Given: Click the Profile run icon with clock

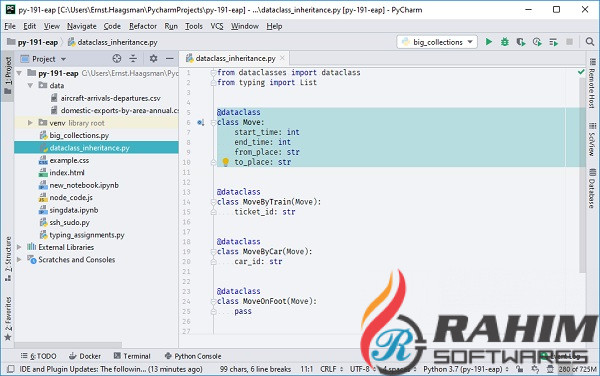Looking at the screenshot, I should pyautogui.click(x=537, y=42).
